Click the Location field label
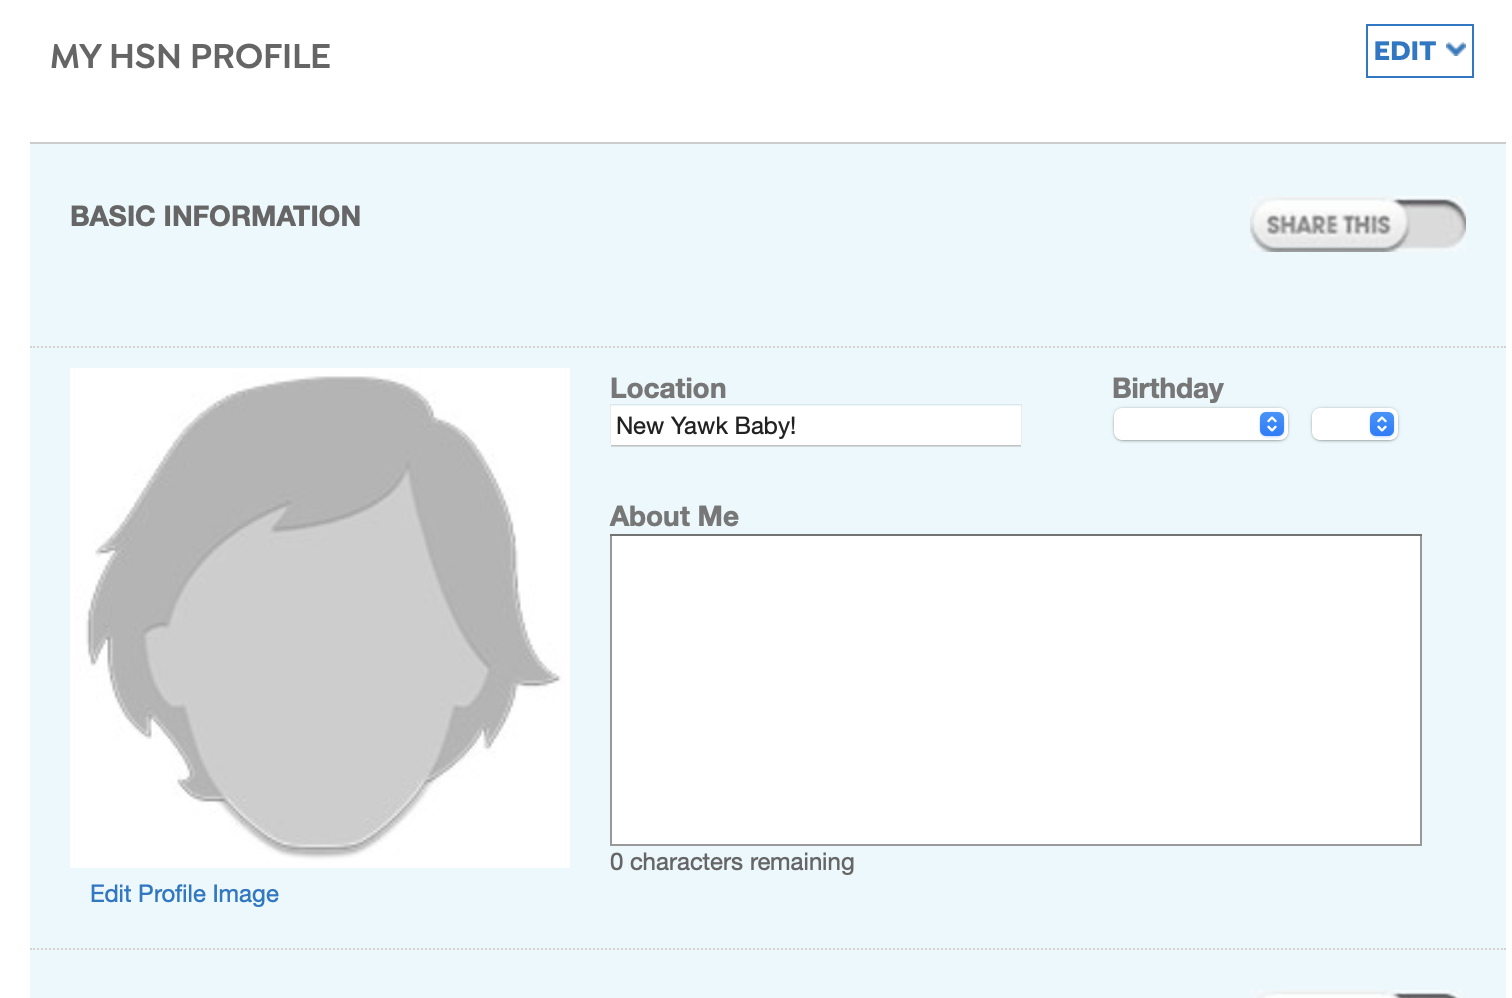 click(x=668, y=388)
